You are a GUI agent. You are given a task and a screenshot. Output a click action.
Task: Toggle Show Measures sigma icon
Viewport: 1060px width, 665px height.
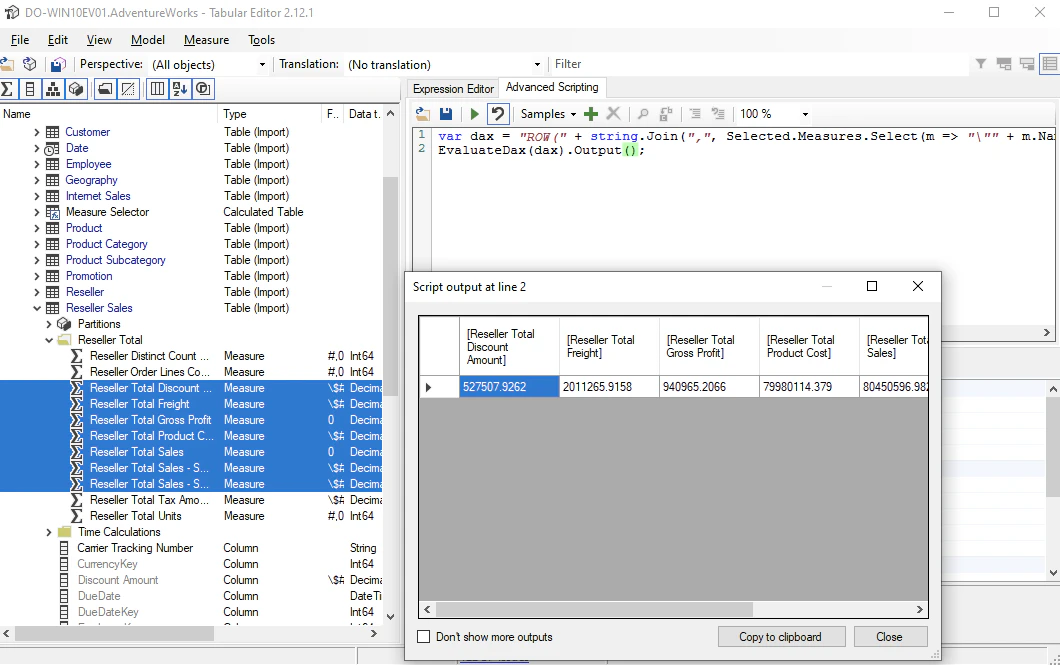point(7,89)
